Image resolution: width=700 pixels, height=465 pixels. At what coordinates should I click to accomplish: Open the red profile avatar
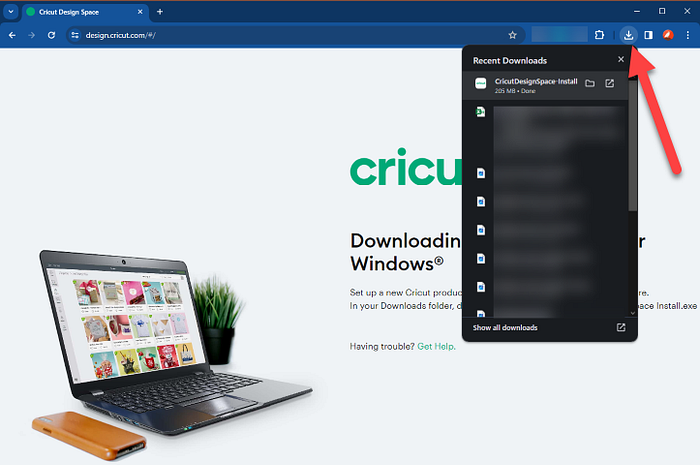(x=668, y=35)
